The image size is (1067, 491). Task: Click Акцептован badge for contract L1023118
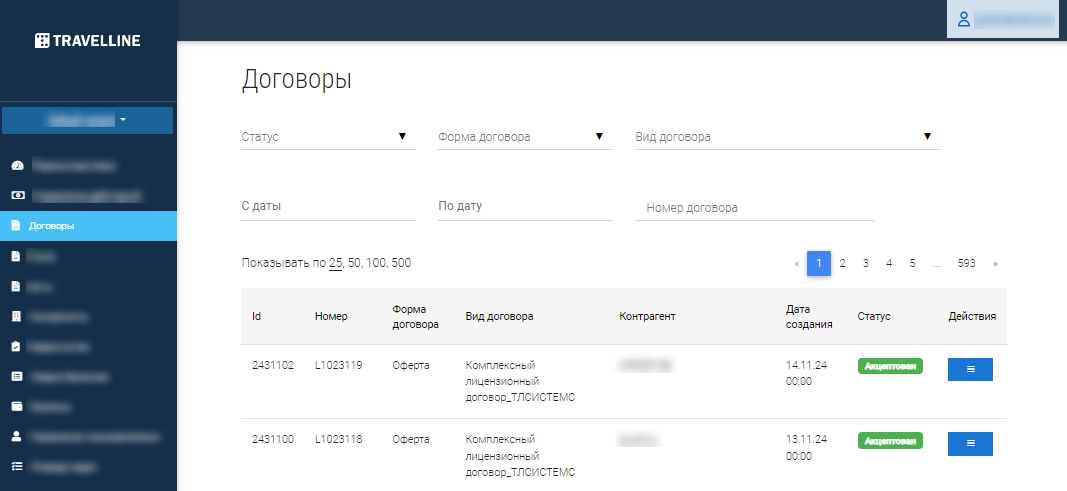(890, 440)
